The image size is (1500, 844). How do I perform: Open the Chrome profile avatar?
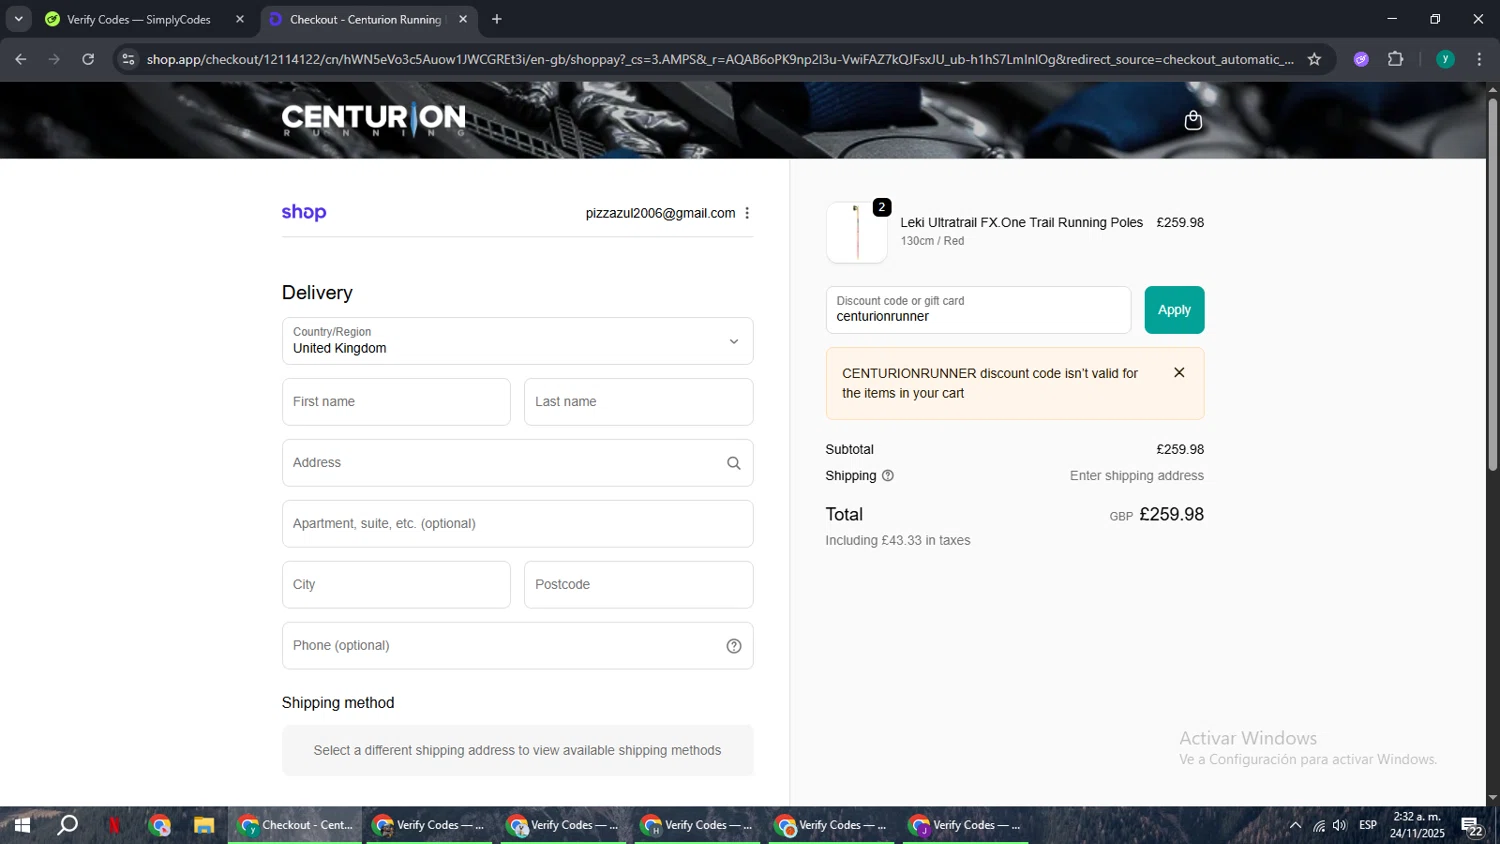click(1445, 59)
